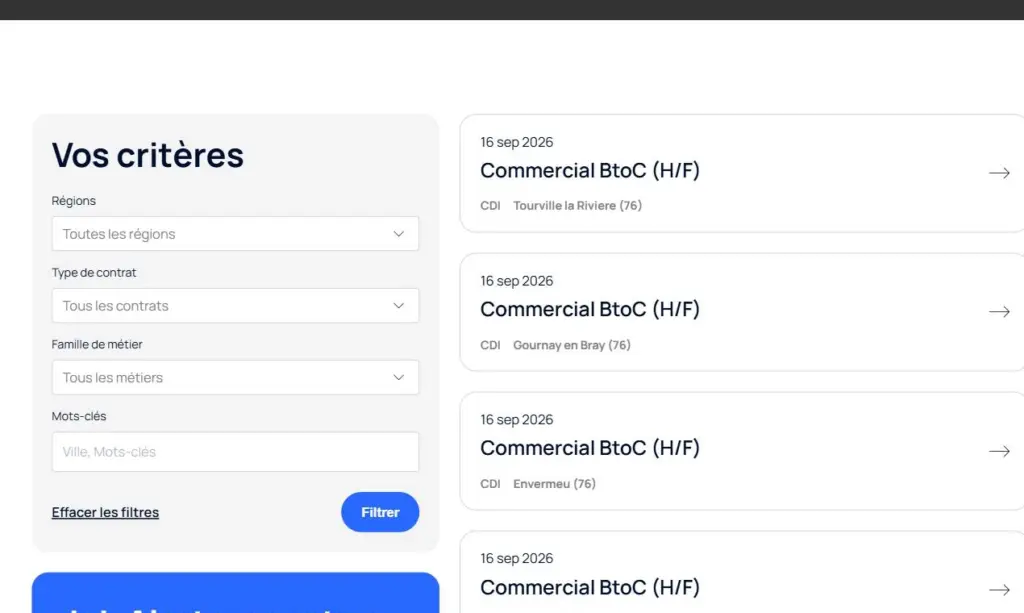Open the Commercial BtoC job title for Envermeu
1024x613 pixels.
[x=590, y=448]
